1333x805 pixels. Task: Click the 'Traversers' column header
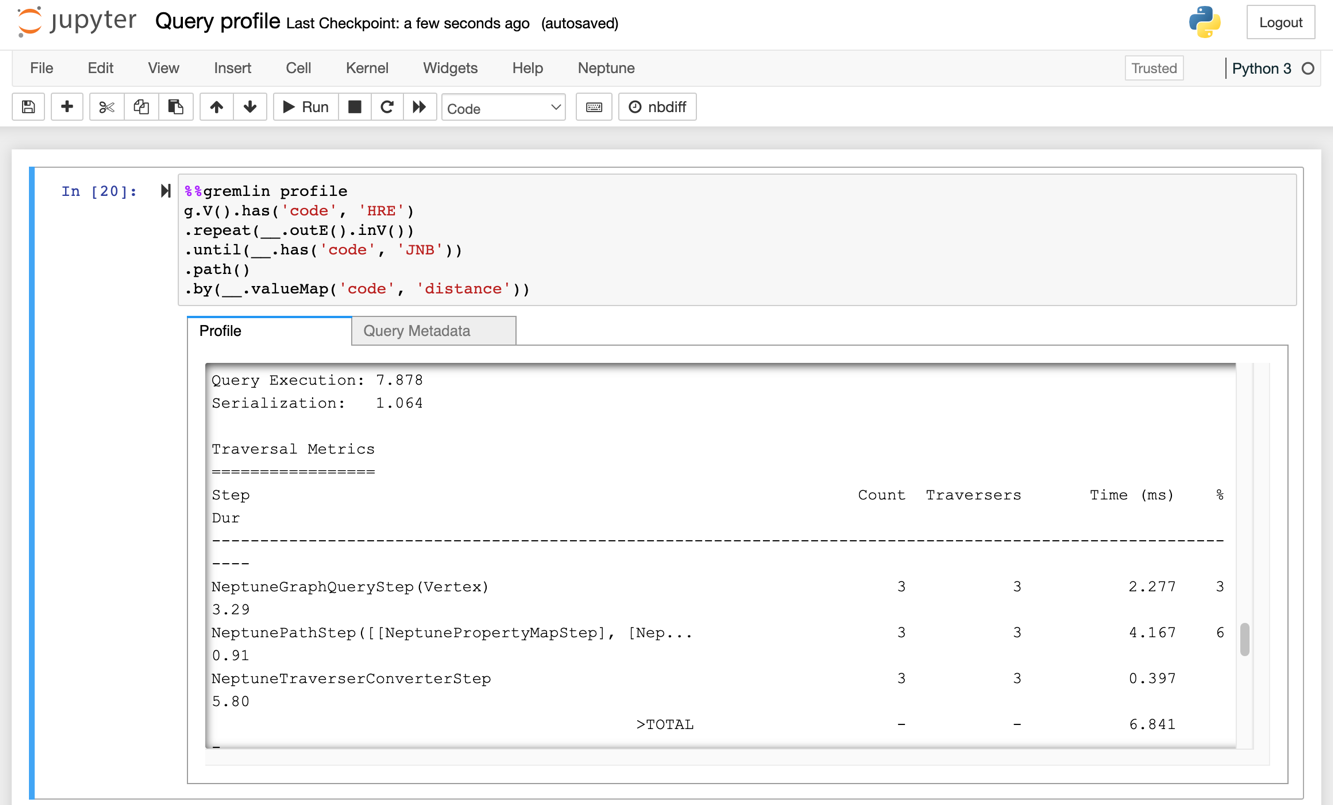click(x=974, y=495)
